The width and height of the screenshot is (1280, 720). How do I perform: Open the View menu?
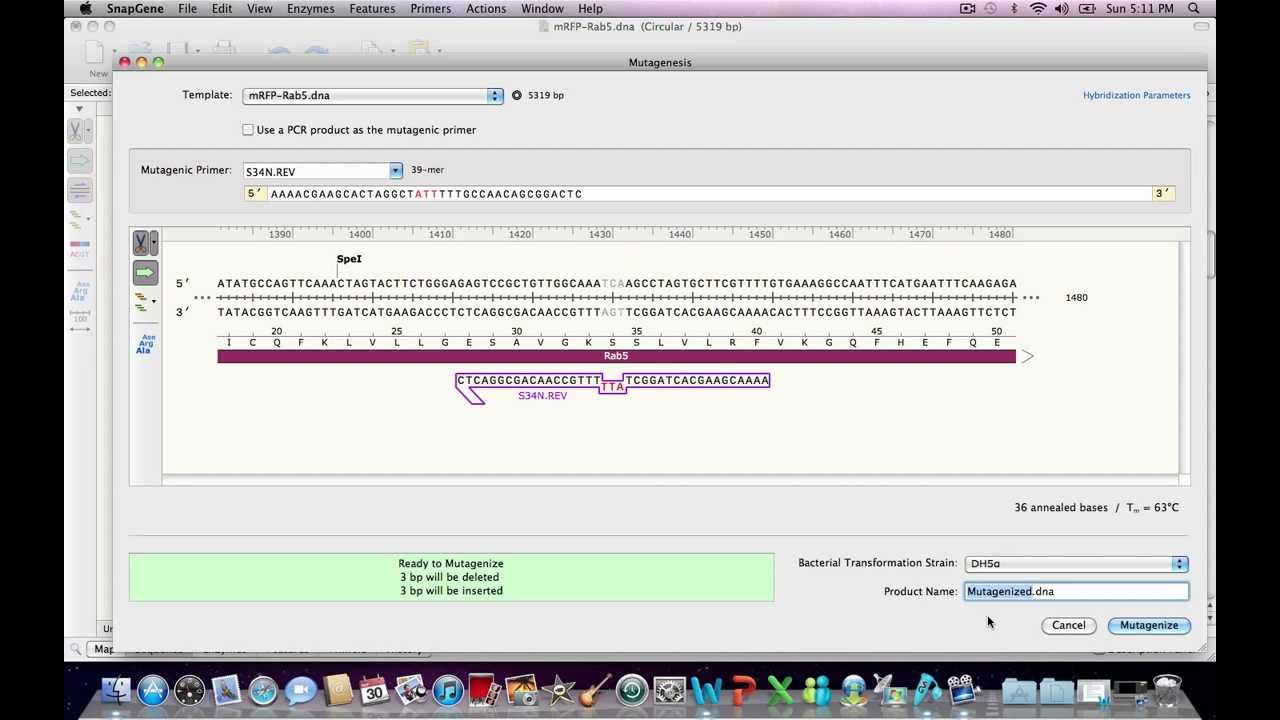click(259, 9)
